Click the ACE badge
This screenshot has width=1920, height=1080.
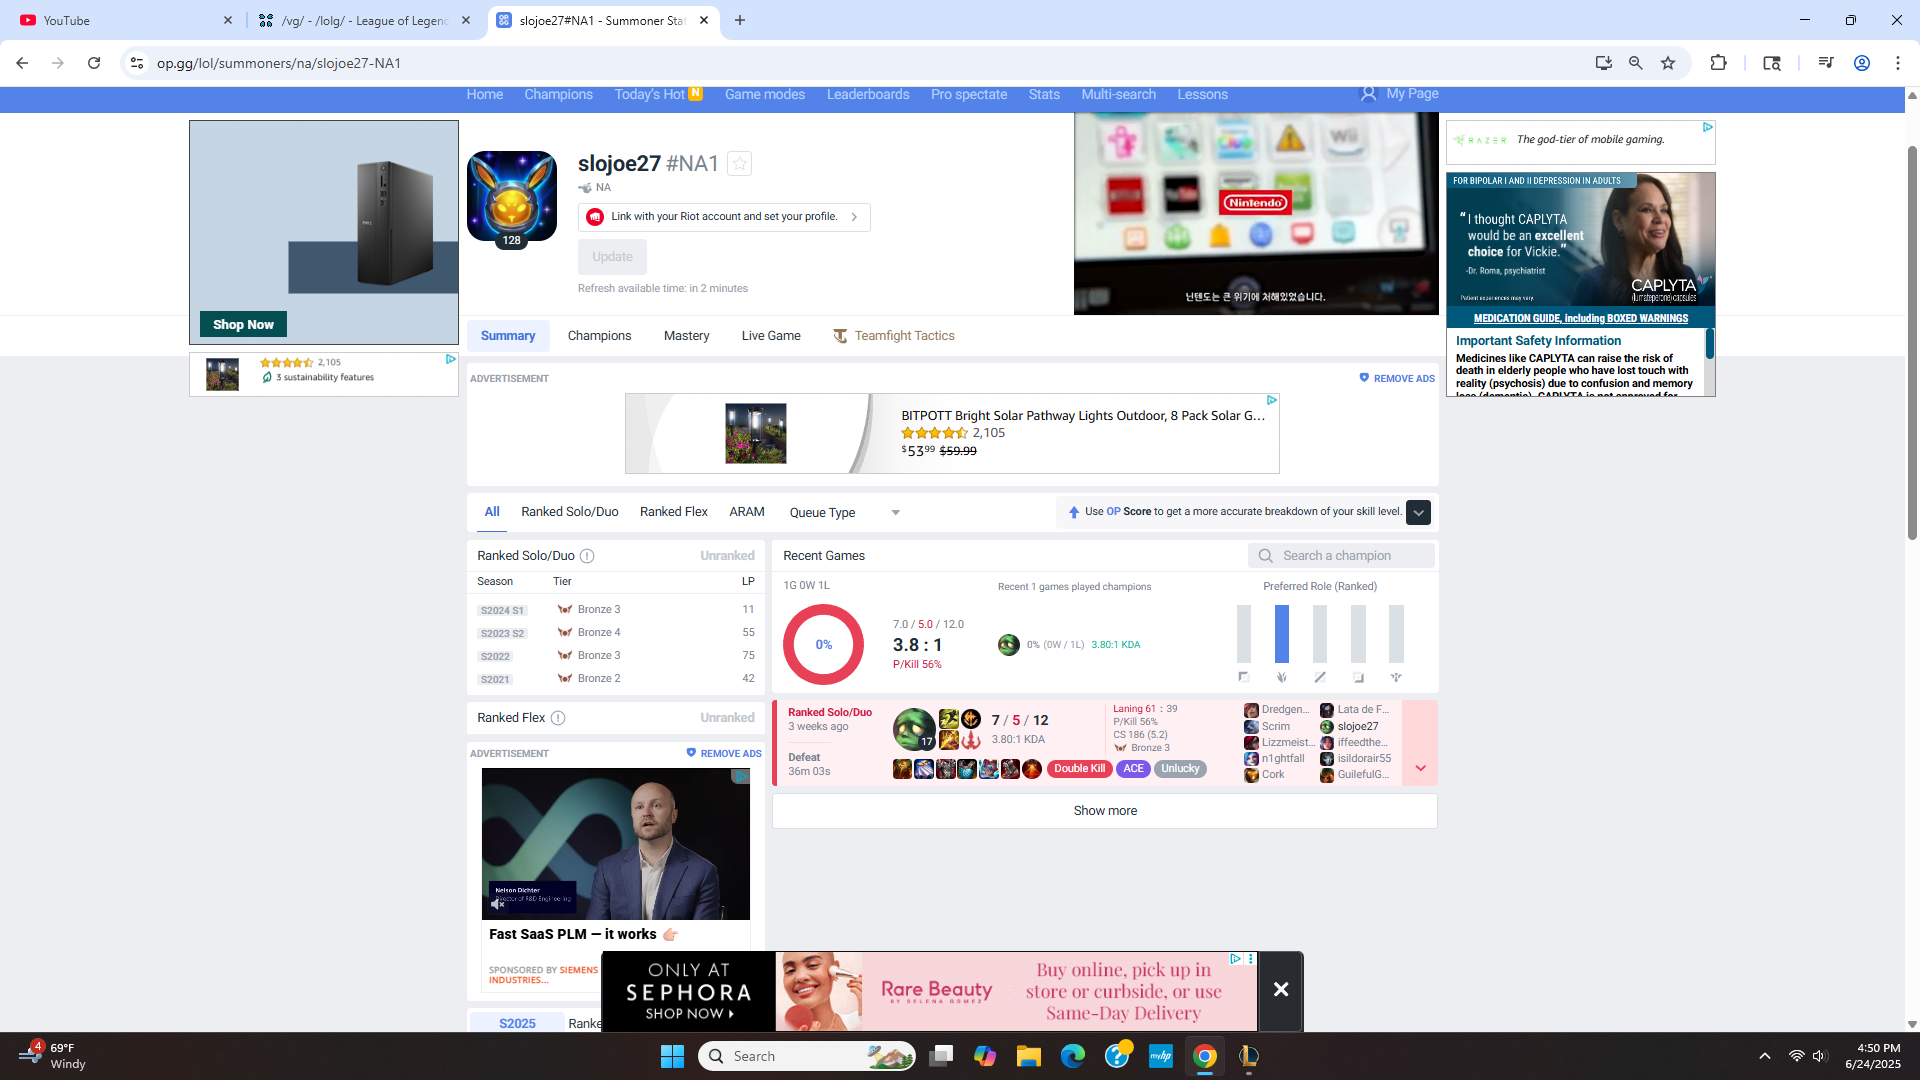[x=1133, y=769]
